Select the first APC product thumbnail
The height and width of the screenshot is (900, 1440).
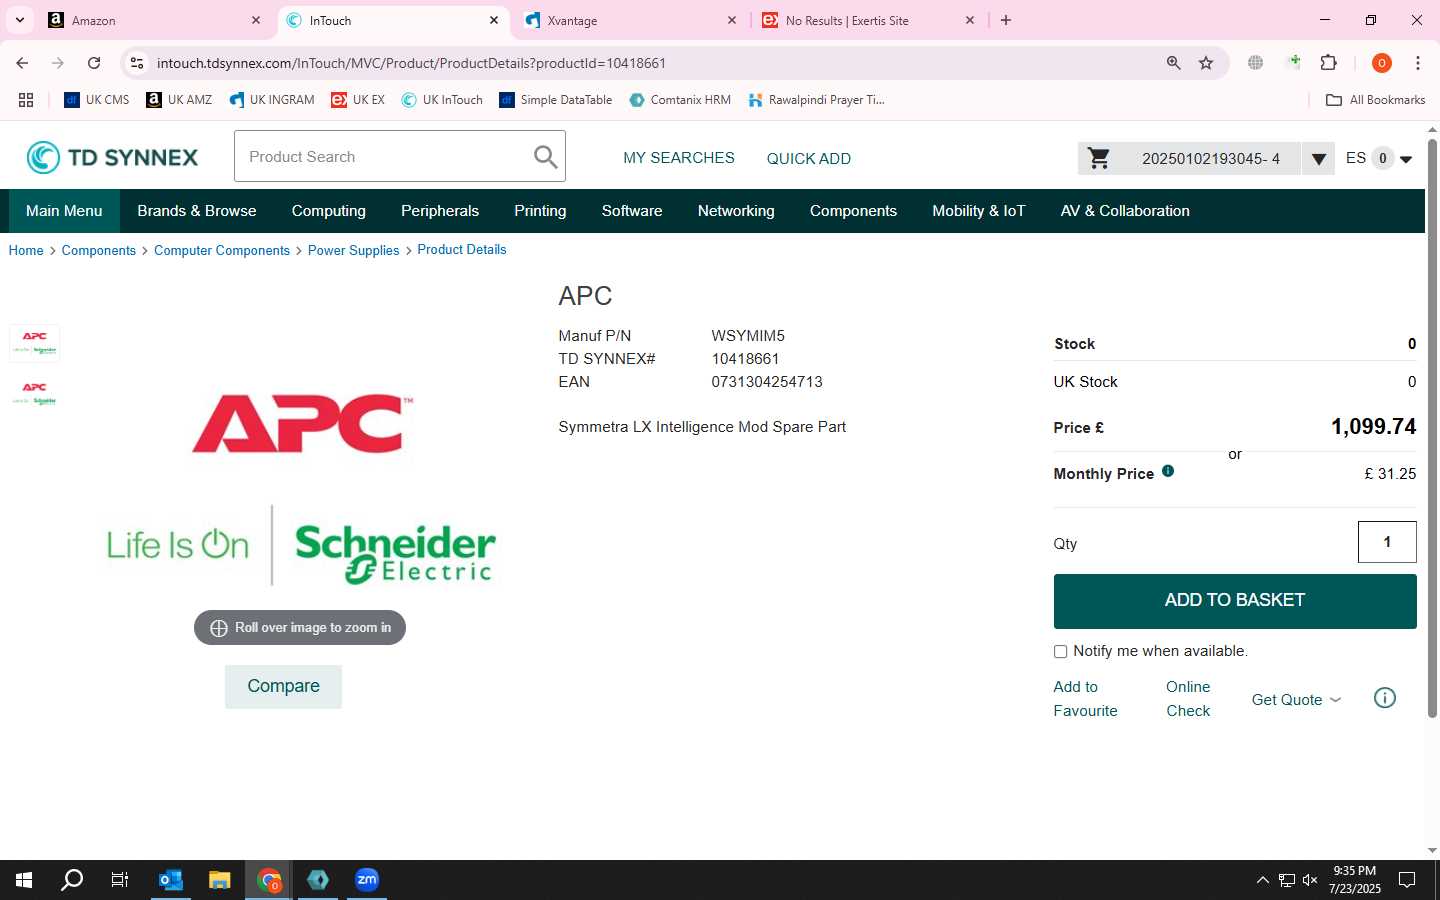coord(34,342)
